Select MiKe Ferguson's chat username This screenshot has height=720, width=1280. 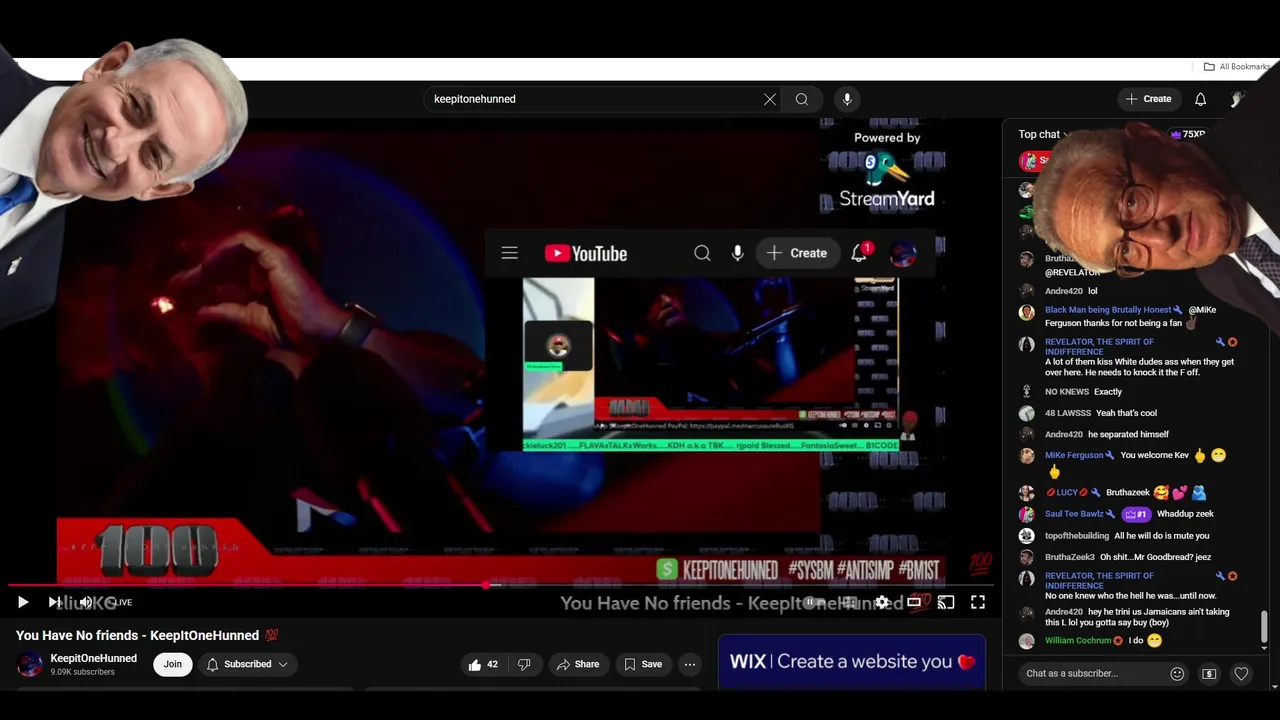coord(1074,455)
